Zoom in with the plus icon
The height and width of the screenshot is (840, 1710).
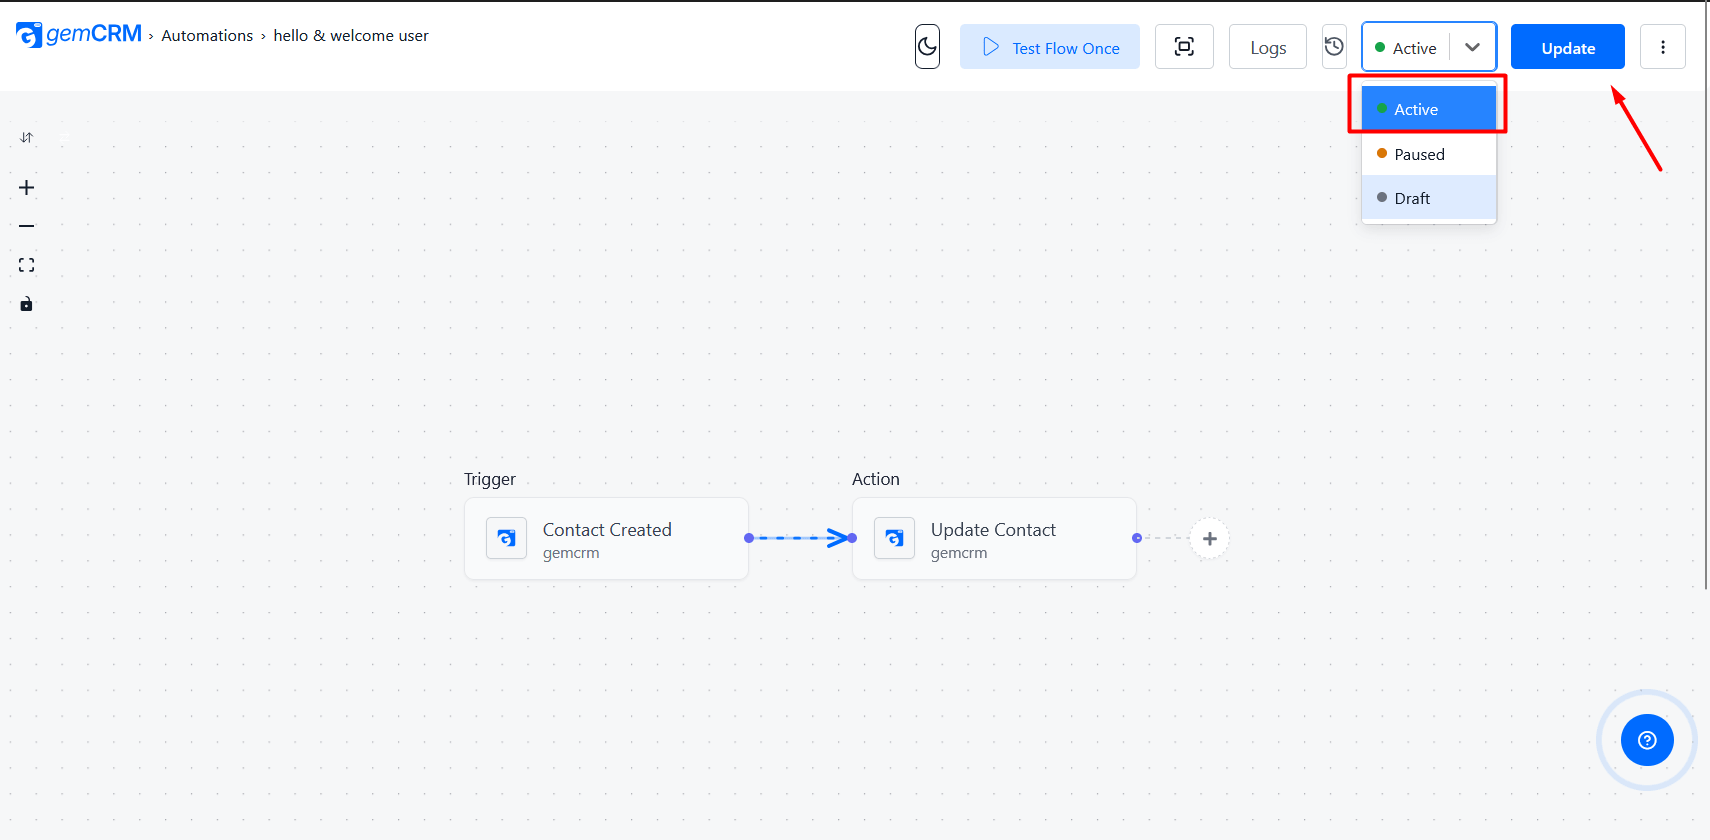pyautogui.click(x=27, y=188)
